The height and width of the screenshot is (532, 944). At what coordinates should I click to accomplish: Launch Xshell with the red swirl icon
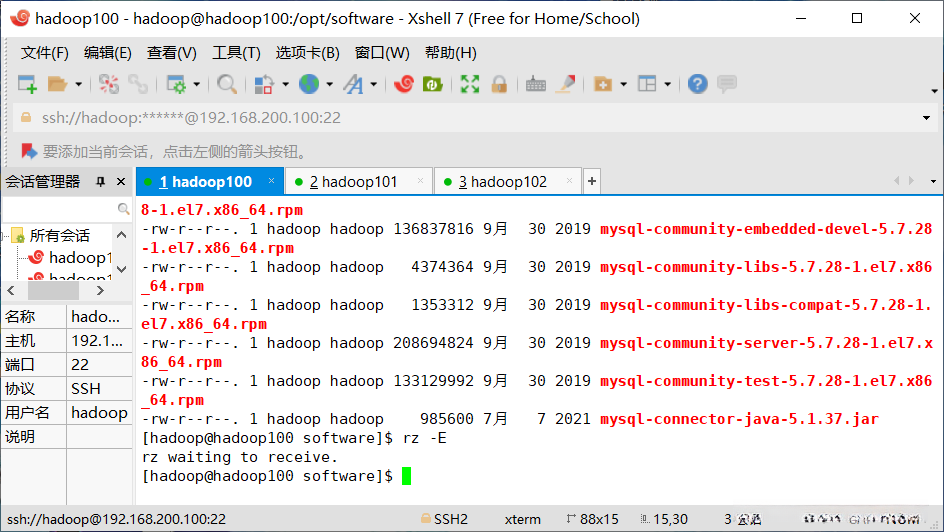point(404,84)
